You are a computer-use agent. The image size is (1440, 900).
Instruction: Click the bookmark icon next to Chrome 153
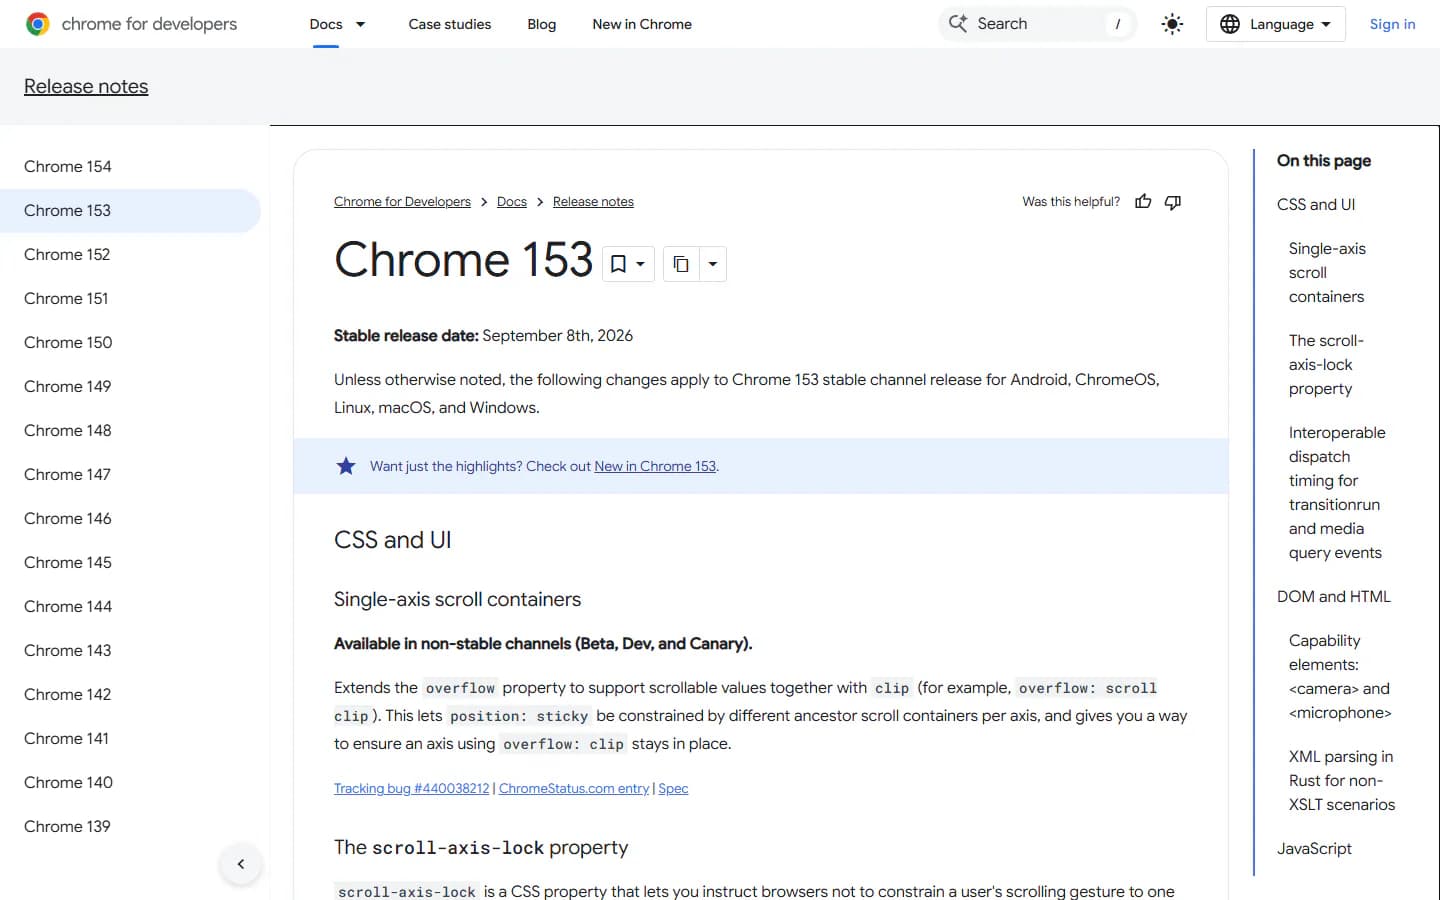click(619, 264)
